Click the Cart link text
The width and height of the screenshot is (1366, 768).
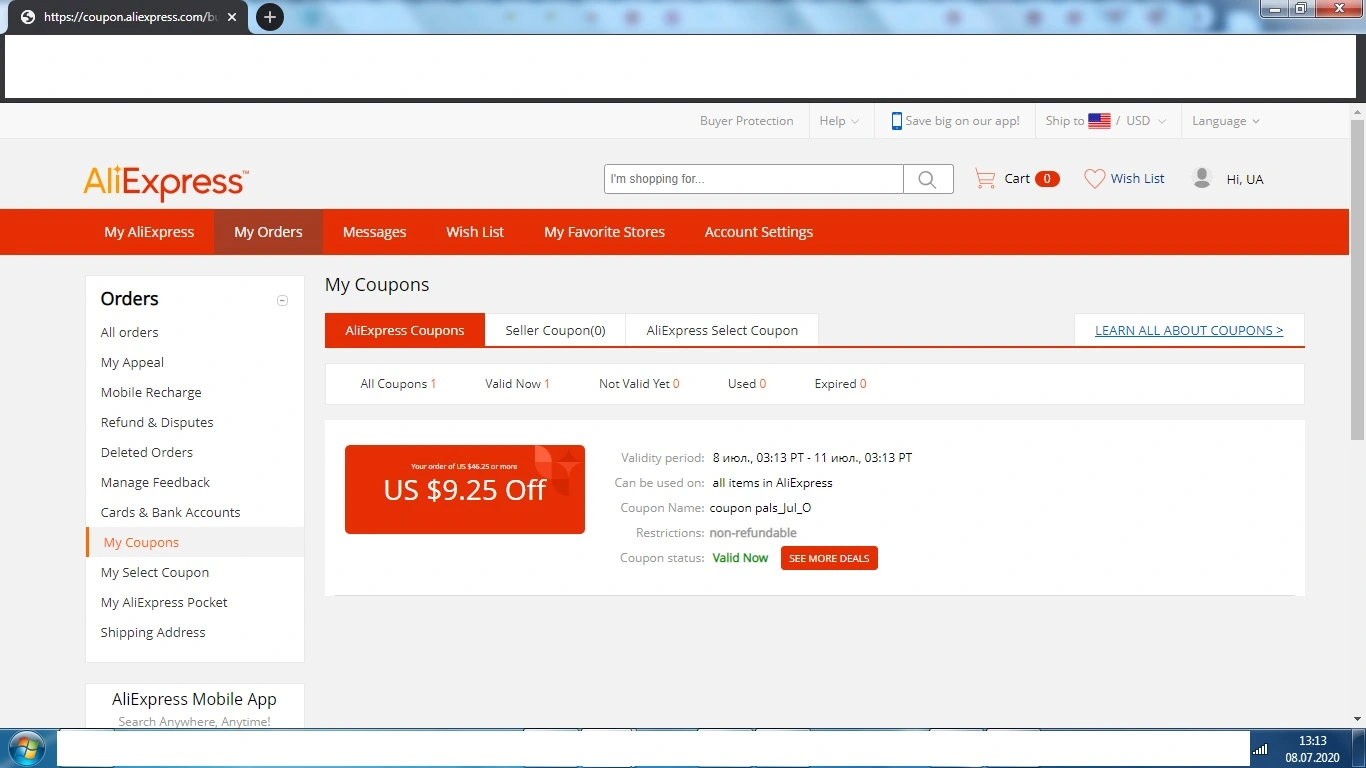click(x=1017, y=179)
